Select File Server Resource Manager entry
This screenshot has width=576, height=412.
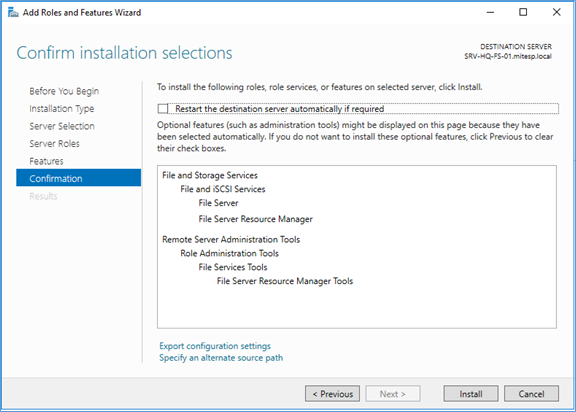point(256,219)
